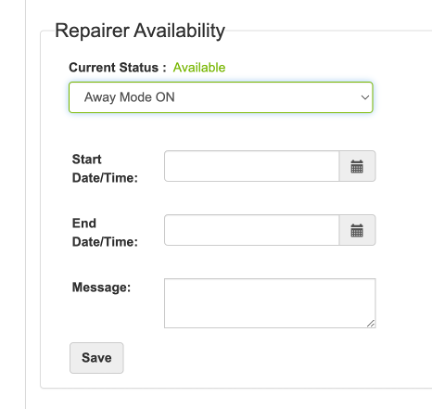Click the 'Message:' label

point(101,287)
